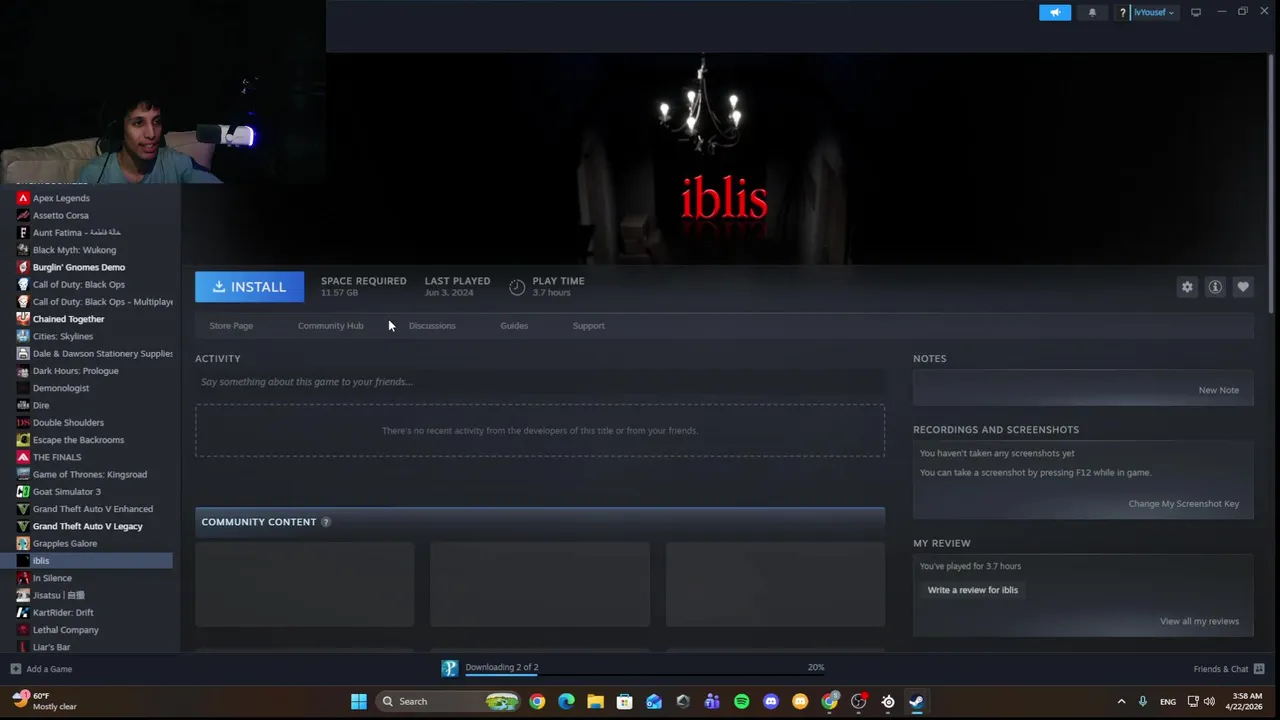Click the Community Content help question mark
Viewport: 1280px width, 720px height.
click(x=325, y=522)
